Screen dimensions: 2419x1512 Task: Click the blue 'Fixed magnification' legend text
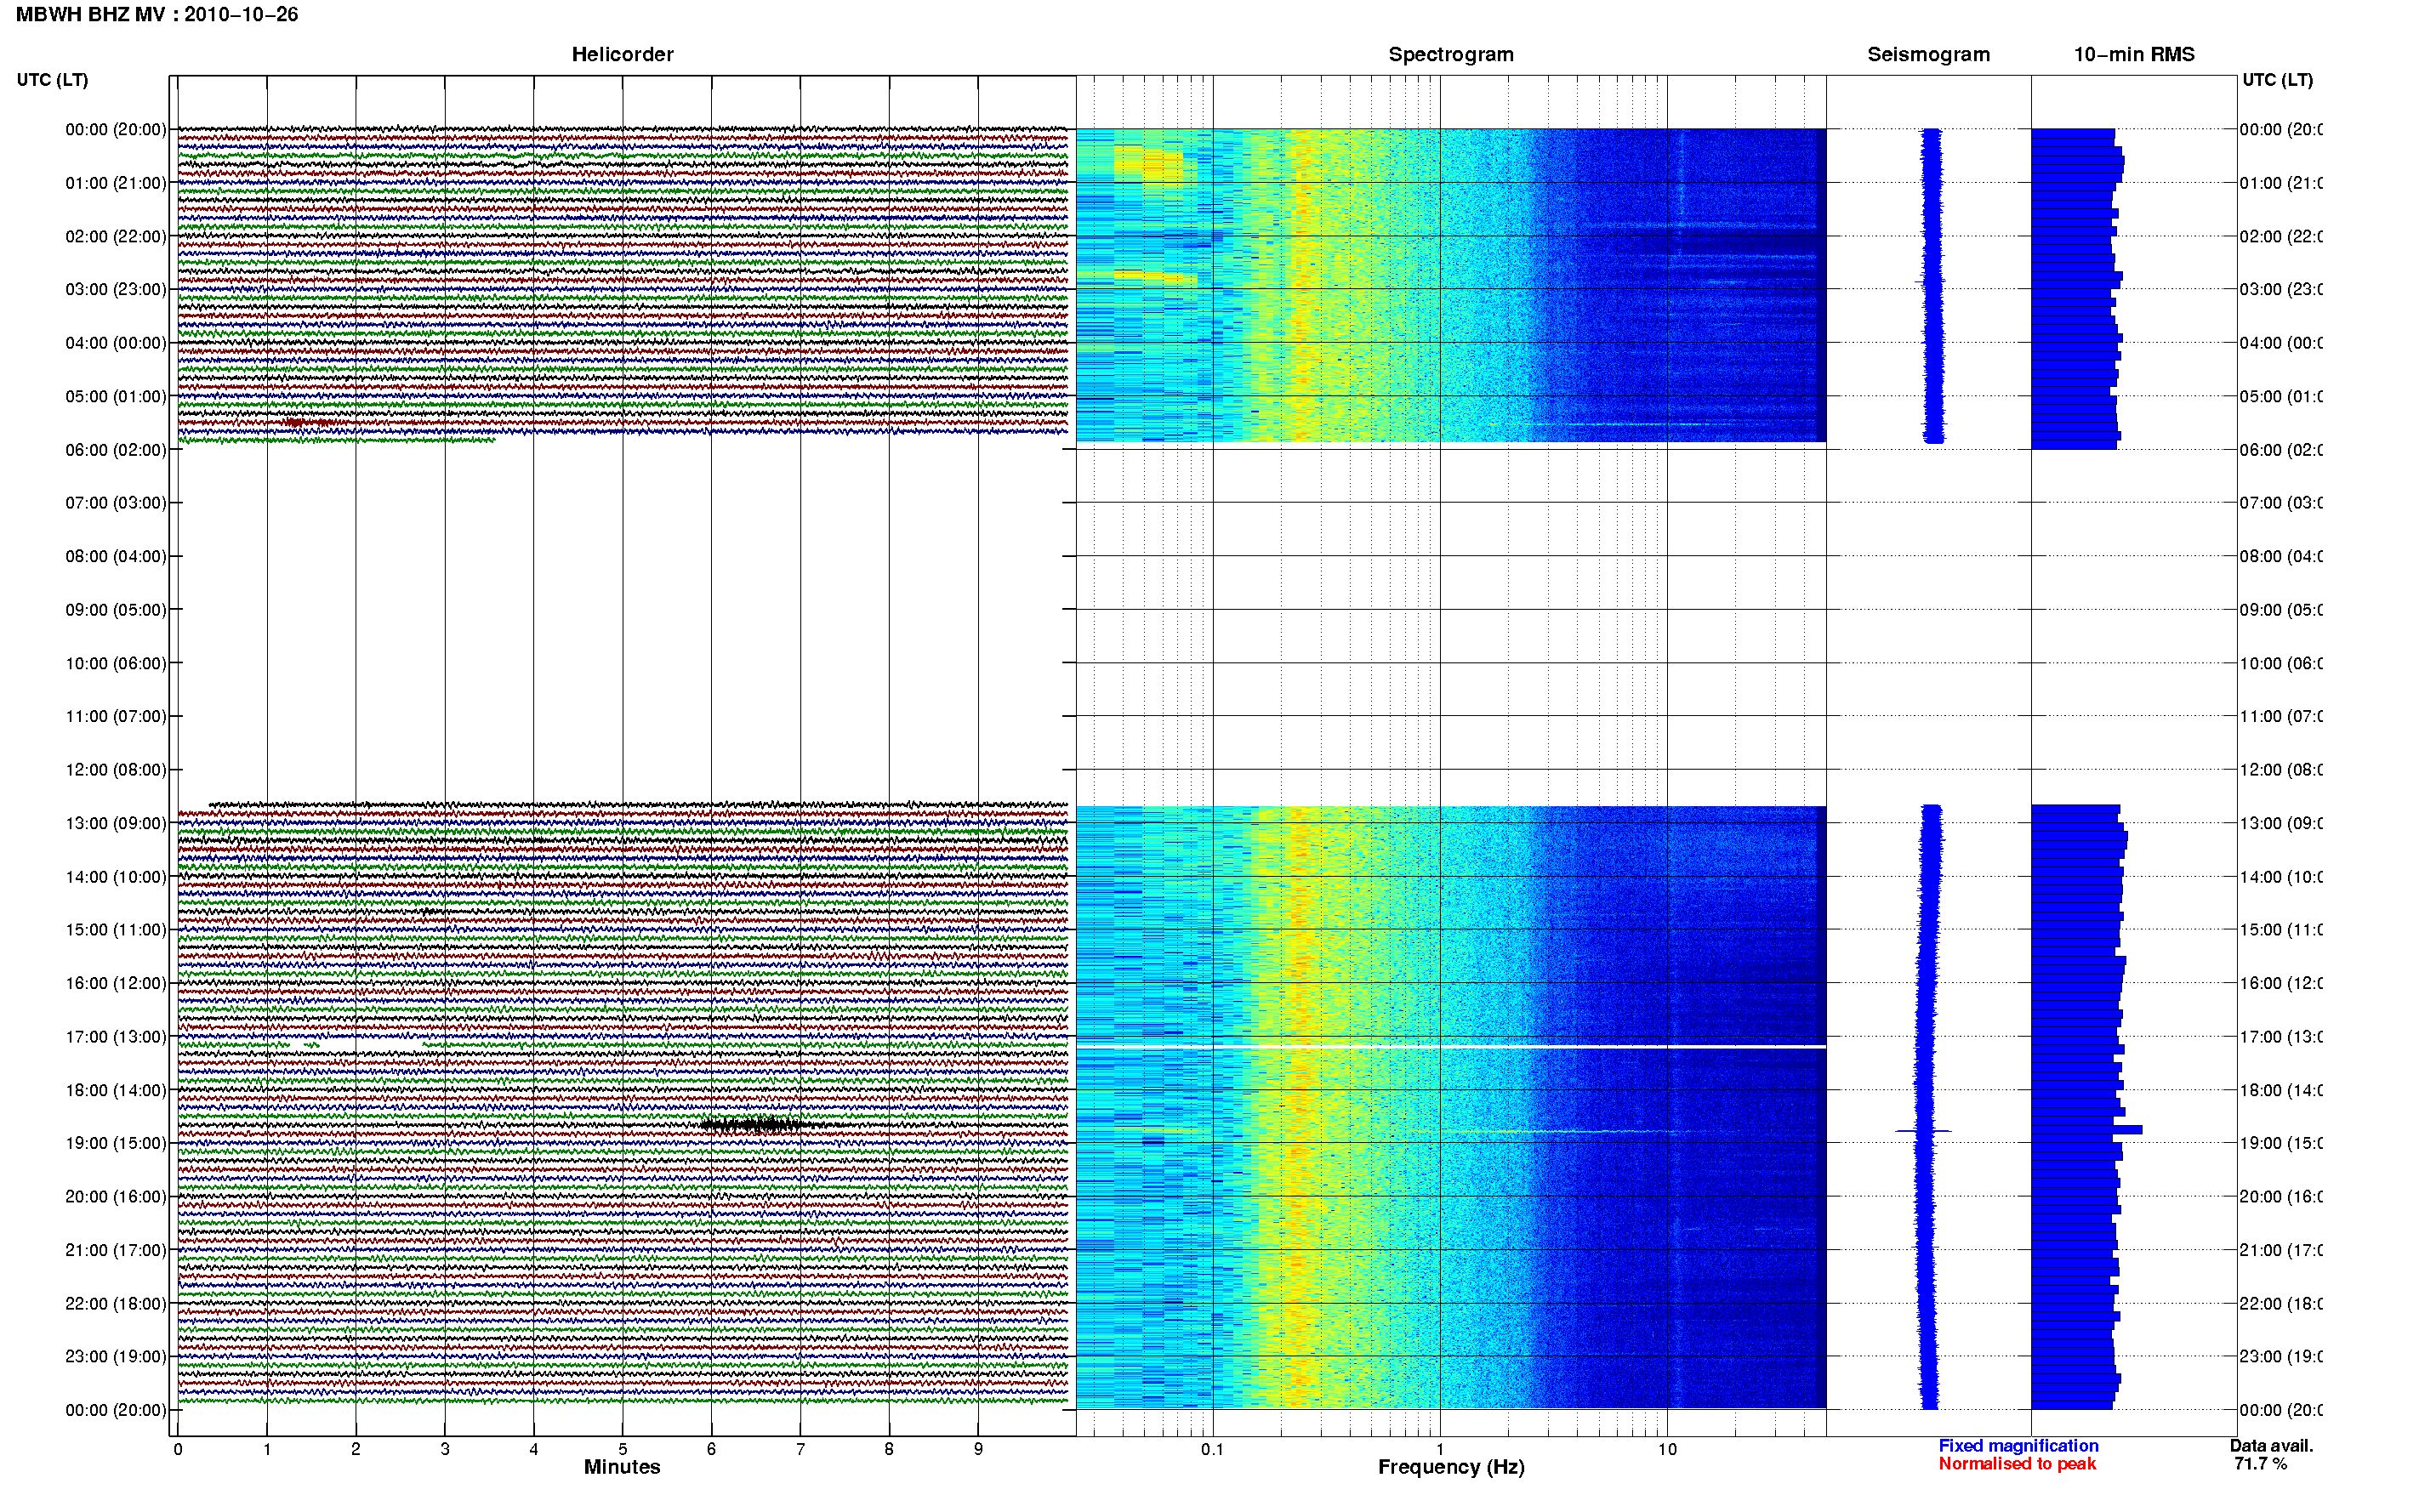coord(2018,1445)
